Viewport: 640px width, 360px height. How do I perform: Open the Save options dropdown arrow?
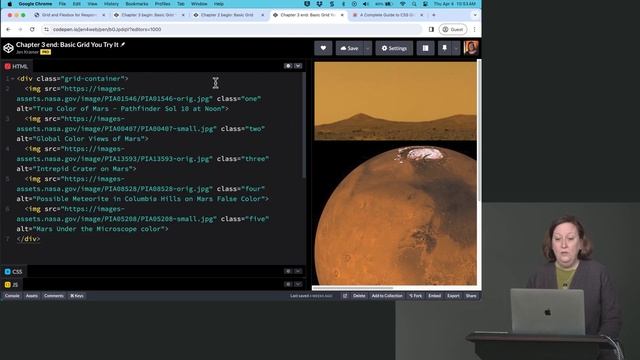coord(368,48)
